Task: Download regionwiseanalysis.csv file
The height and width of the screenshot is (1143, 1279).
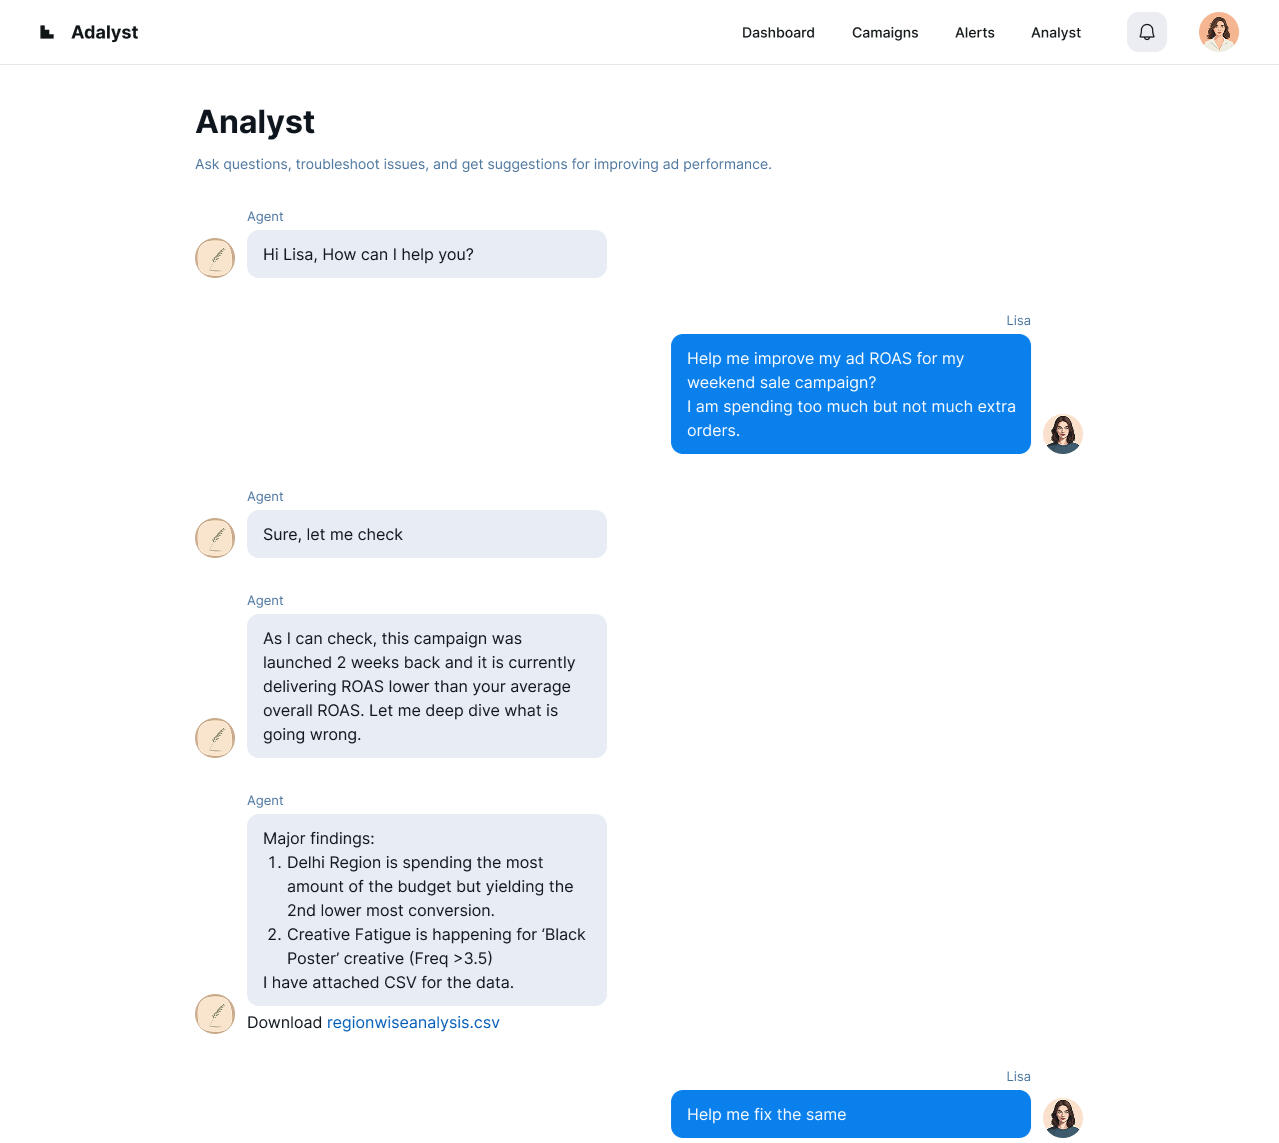Action: (x=413, y=1022)
